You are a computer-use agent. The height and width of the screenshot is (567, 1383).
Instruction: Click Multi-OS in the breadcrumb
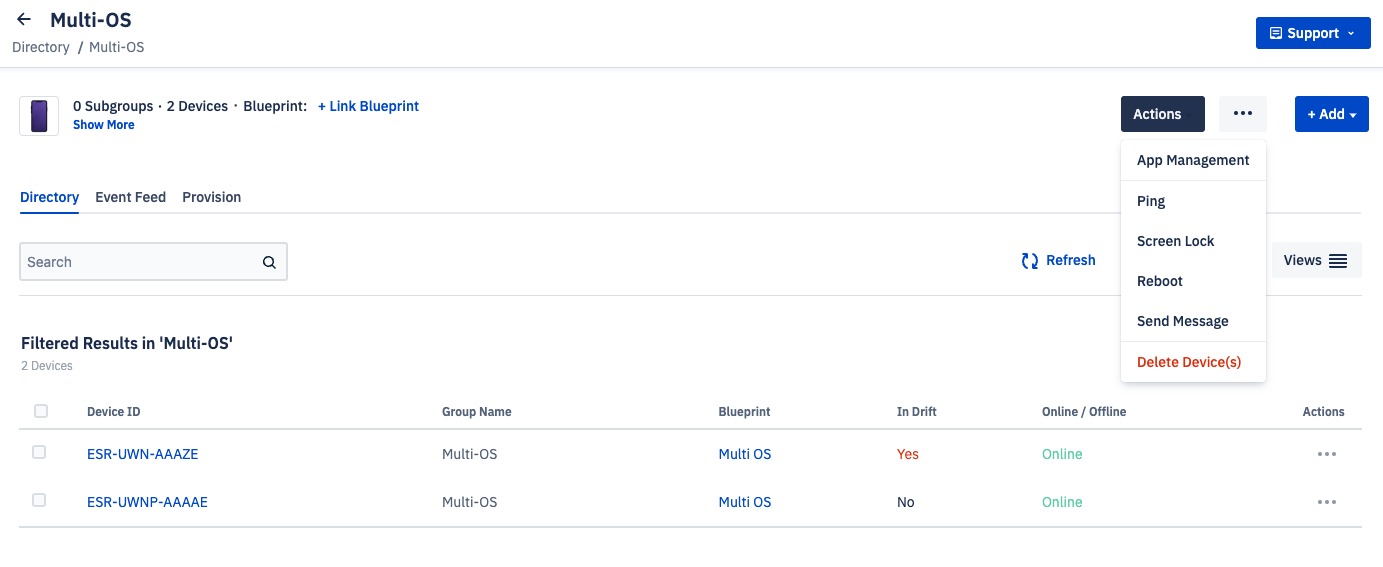click(x=117, y=47)
